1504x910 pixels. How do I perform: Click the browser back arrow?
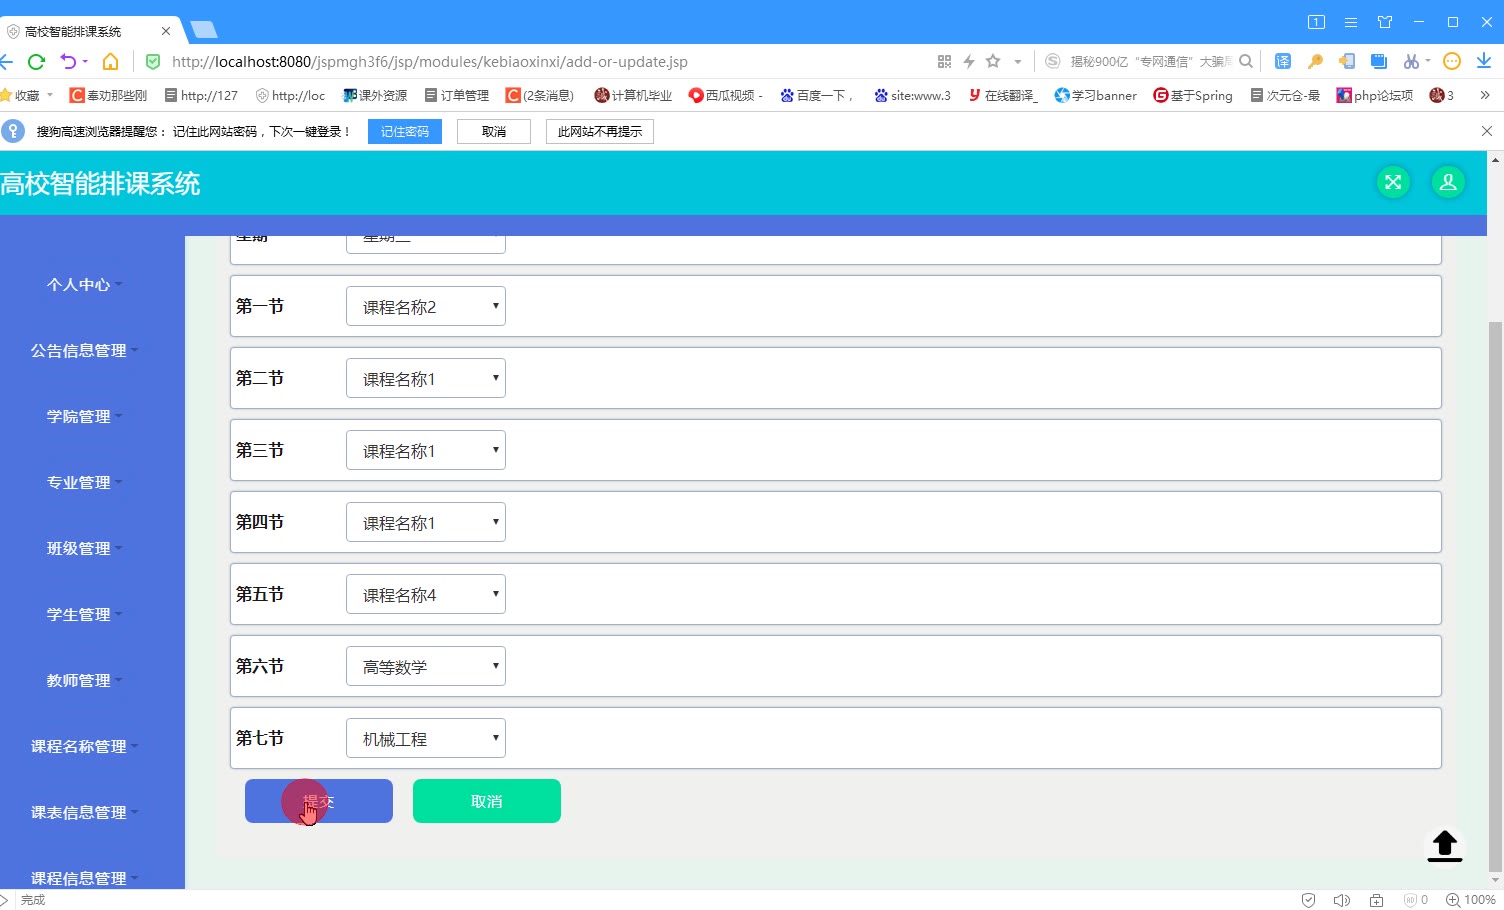tap(6, 62)
